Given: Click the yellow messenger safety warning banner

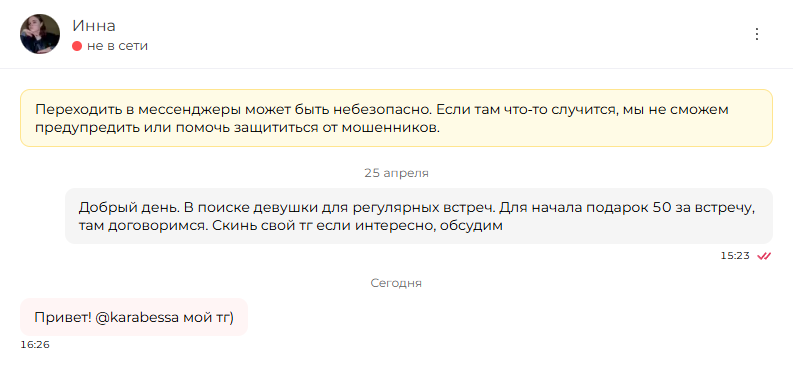Looking at the screenshot, I should click(x=396, y=118).
